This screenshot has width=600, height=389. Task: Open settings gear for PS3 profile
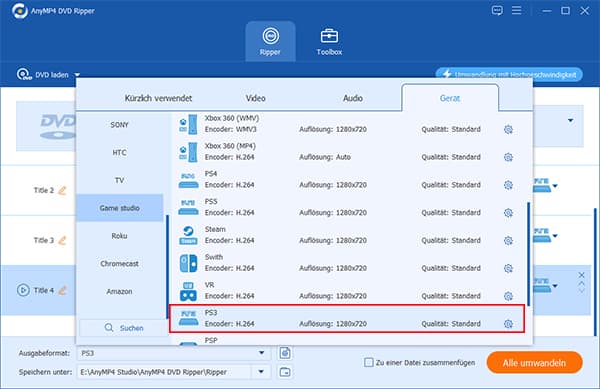pyautogui.click(x=508, y=324)
